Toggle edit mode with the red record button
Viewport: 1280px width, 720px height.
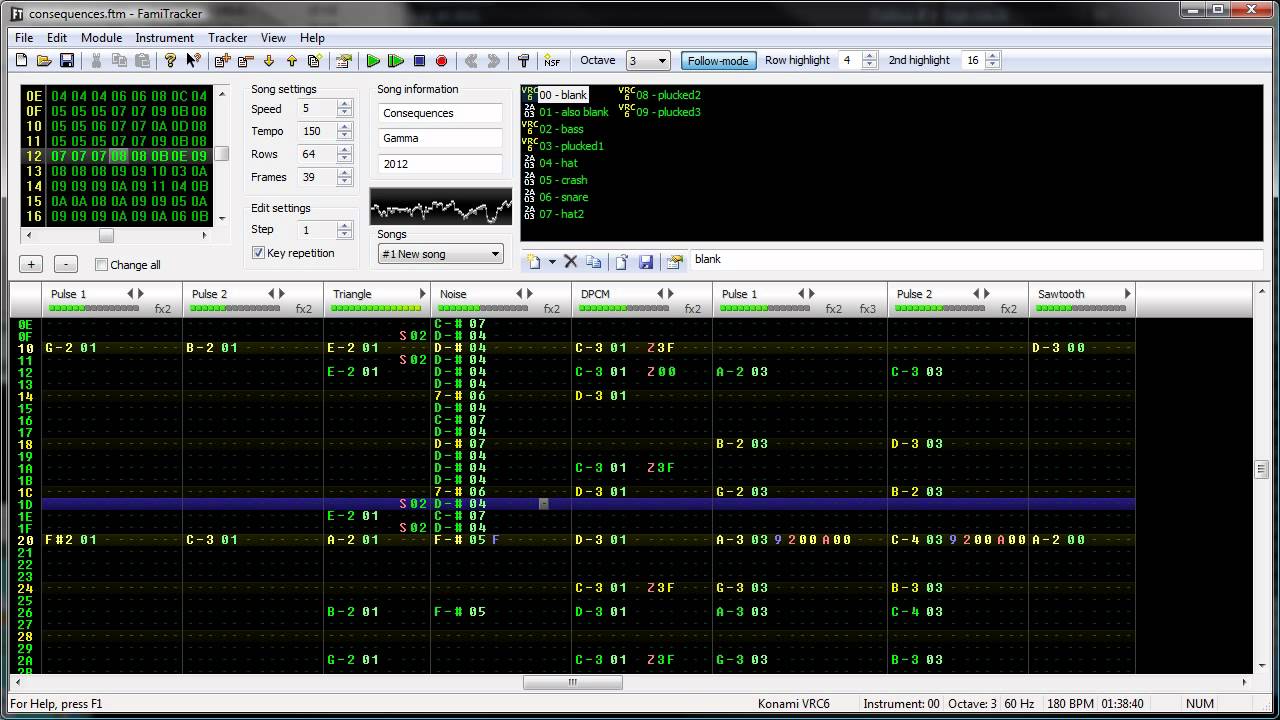coord(442,61)
